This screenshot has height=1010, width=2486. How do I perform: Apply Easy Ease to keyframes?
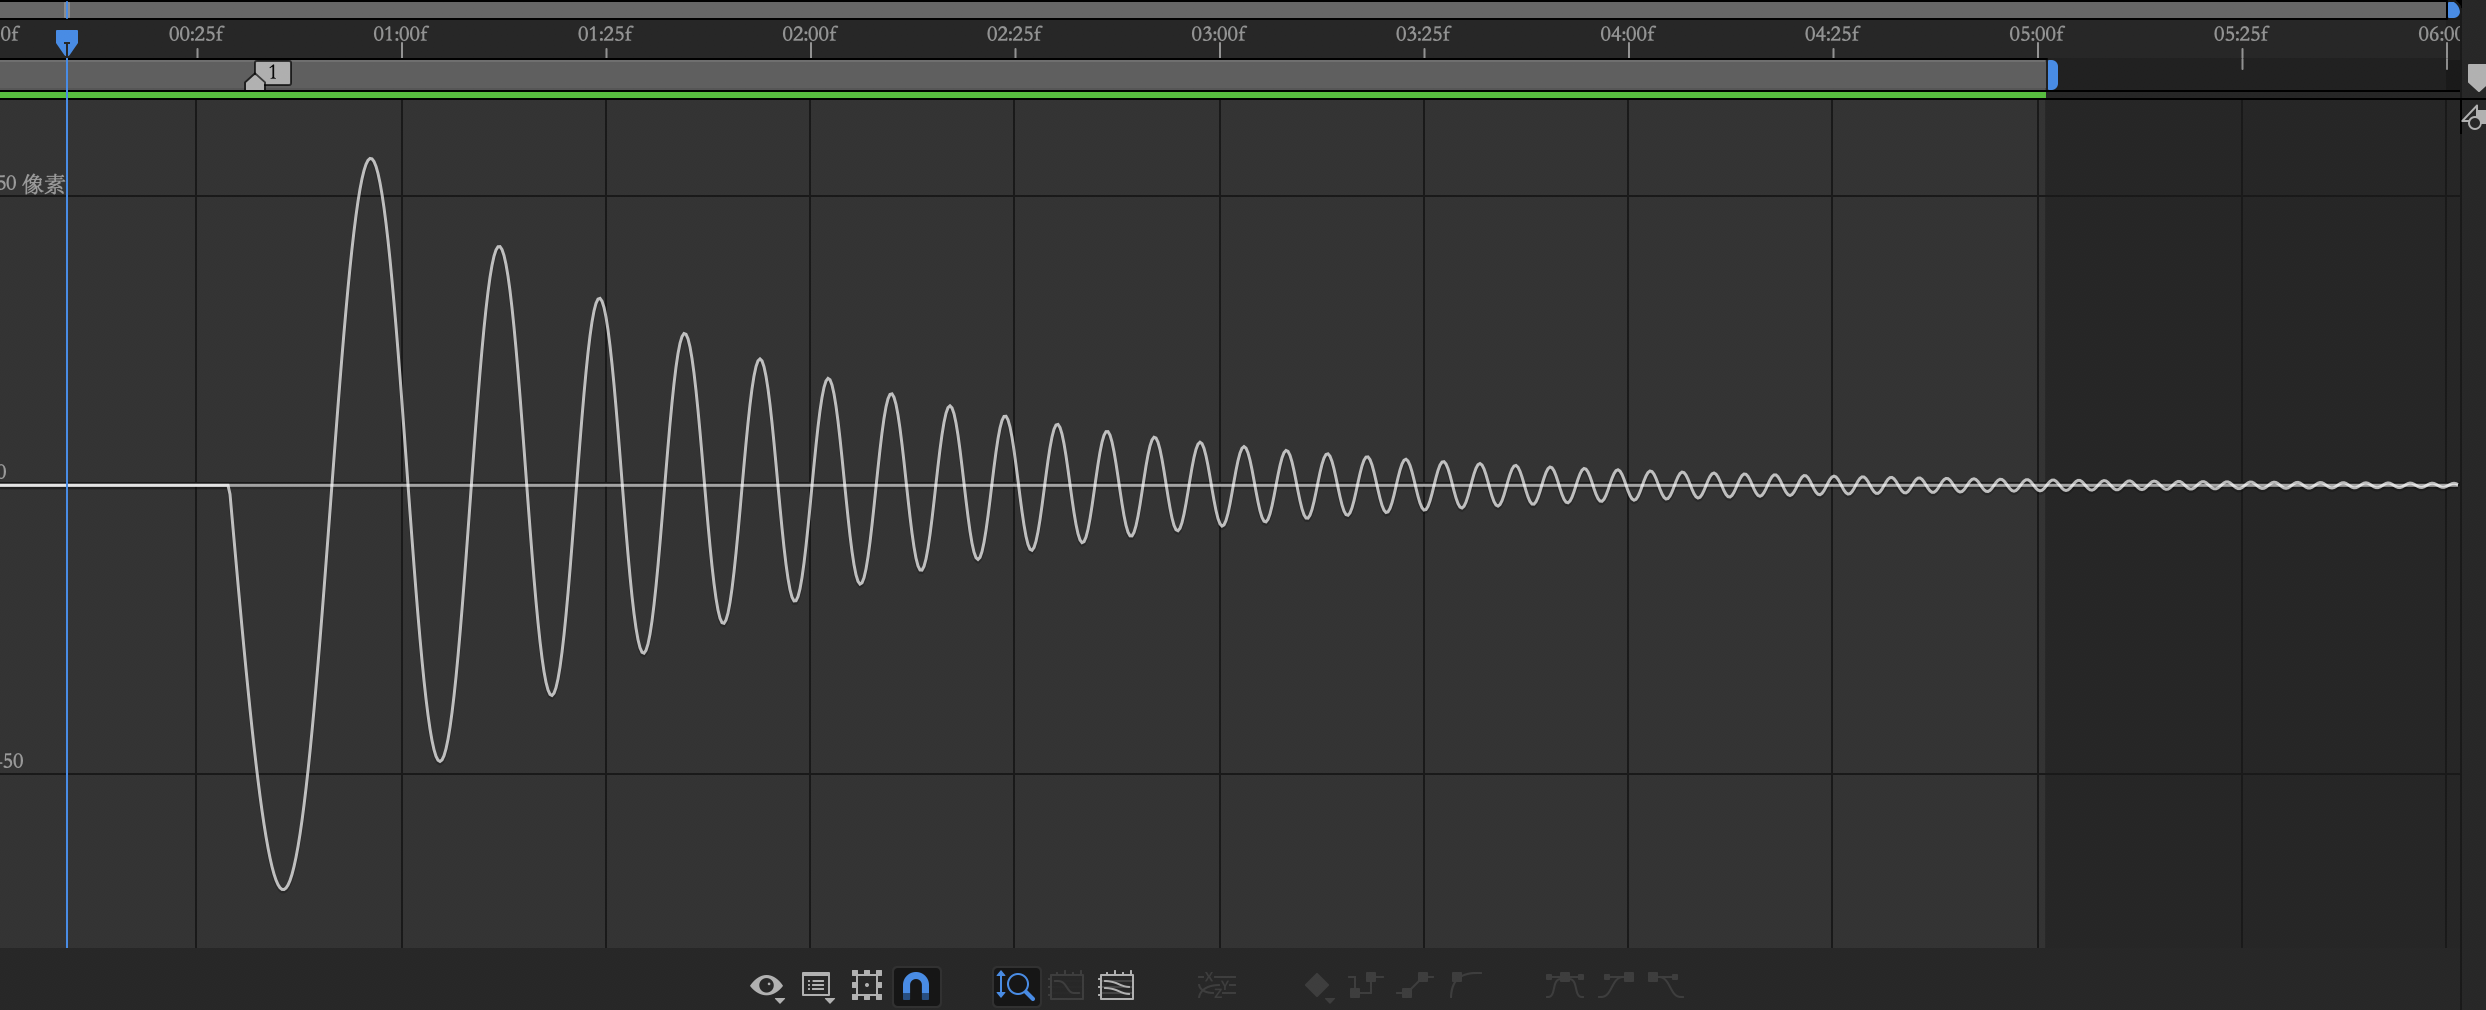(x=1565, y=986)
